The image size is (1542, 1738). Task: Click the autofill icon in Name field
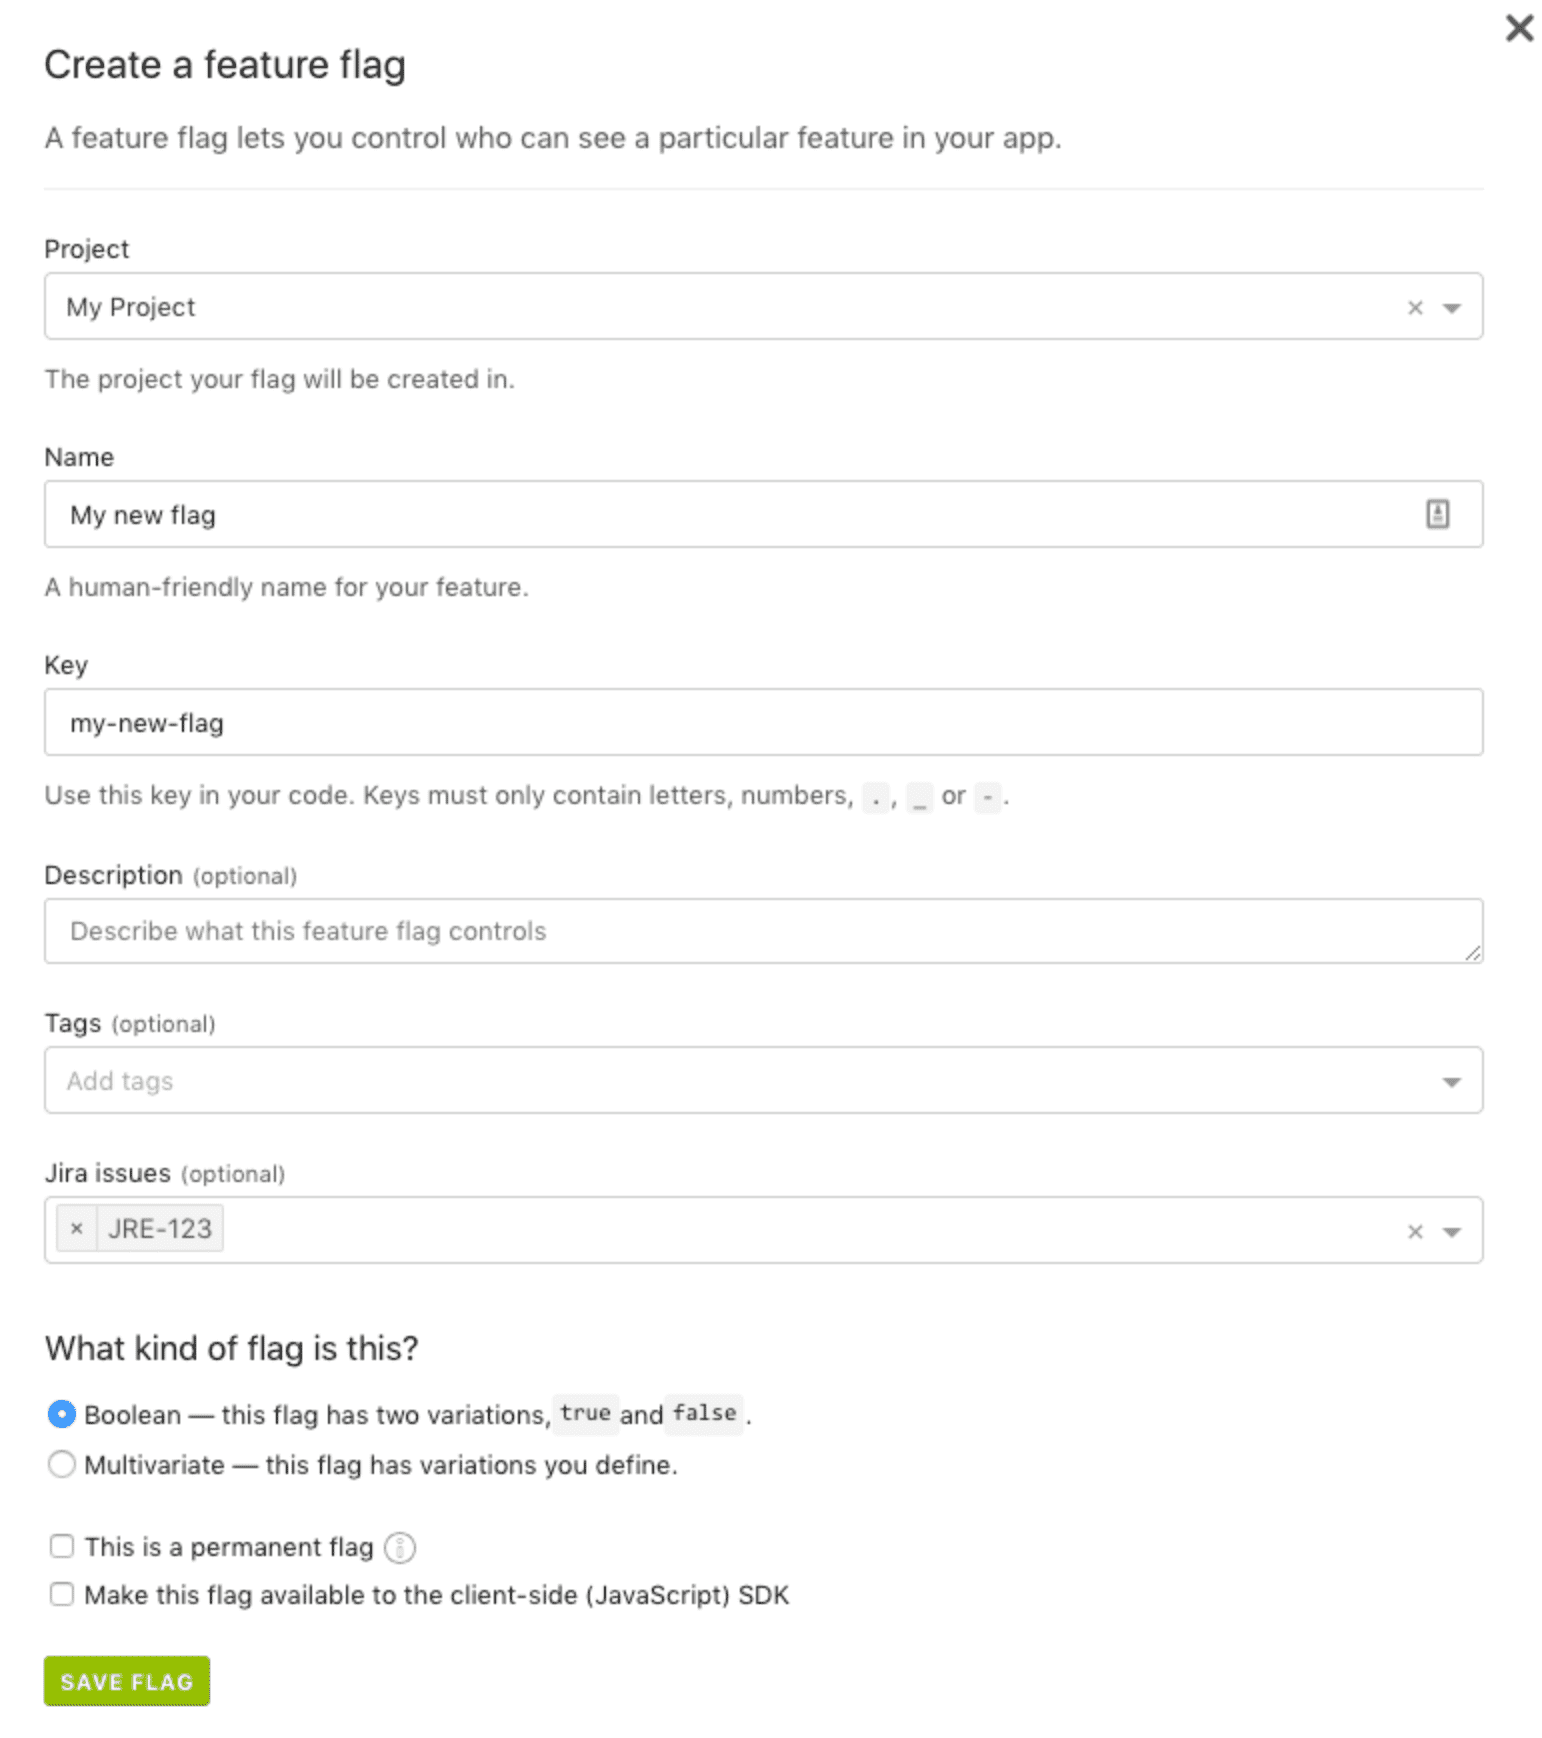pyautogui.click(x=1437, y=514)
